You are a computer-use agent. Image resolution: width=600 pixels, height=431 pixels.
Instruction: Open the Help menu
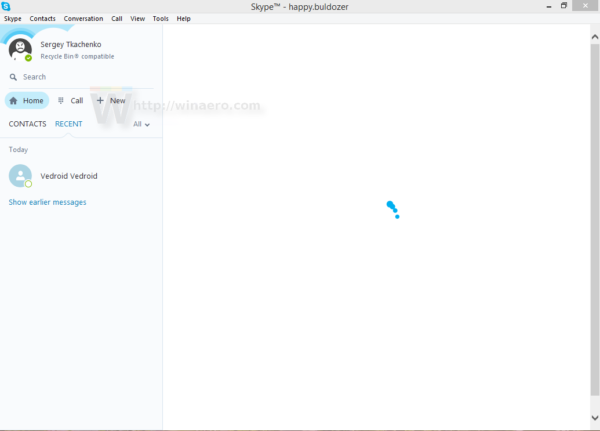point(183,19)
